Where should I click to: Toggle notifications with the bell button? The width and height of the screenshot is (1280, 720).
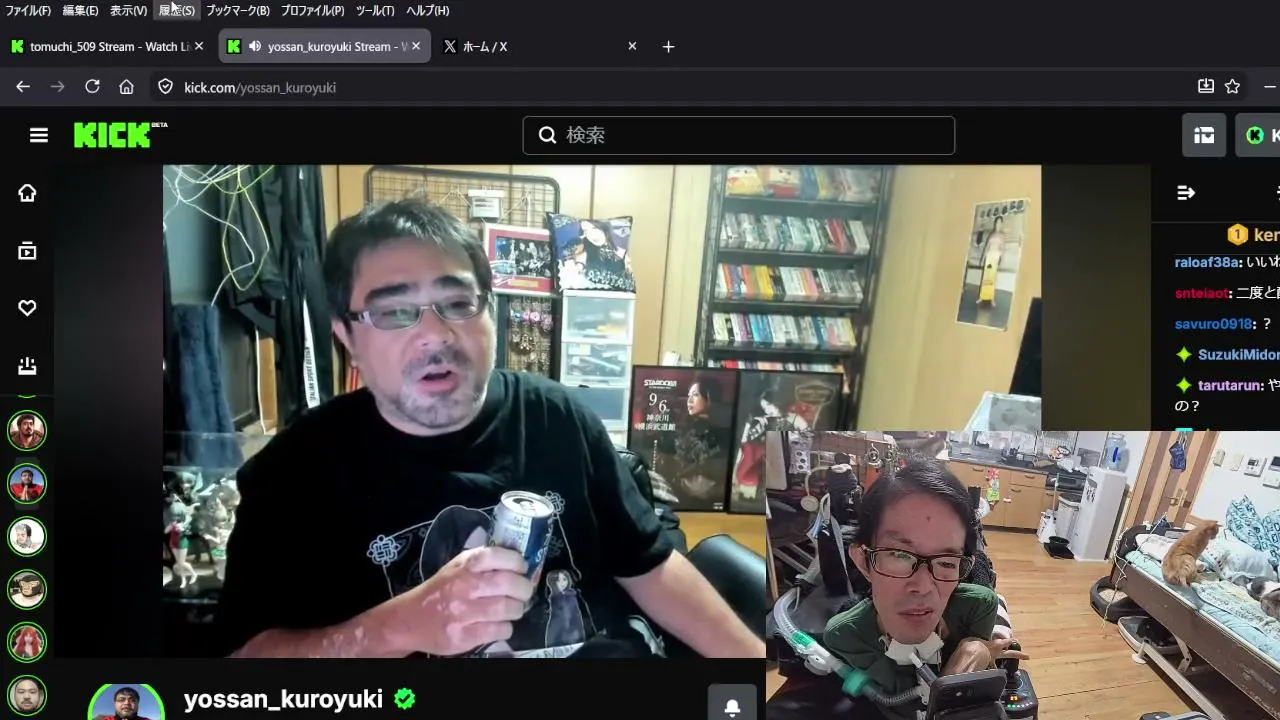732,707
